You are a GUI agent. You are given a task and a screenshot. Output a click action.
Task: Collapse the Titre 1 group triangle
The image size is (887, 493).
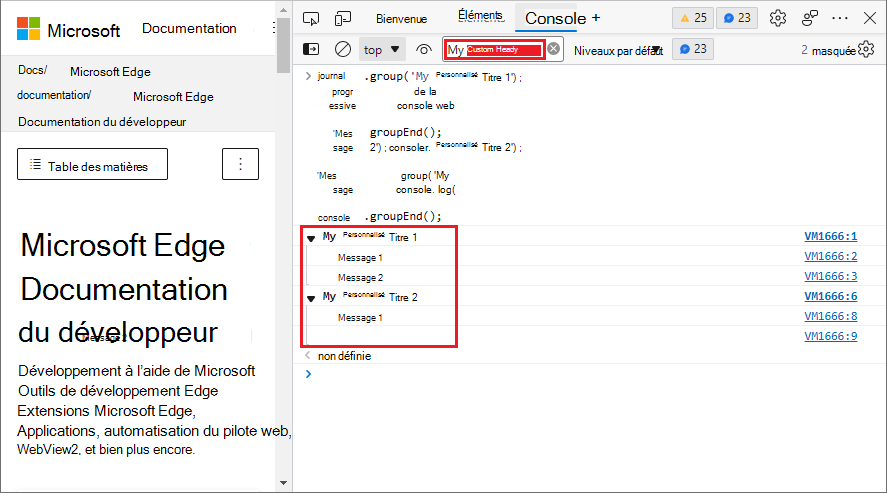coord(311,239)
